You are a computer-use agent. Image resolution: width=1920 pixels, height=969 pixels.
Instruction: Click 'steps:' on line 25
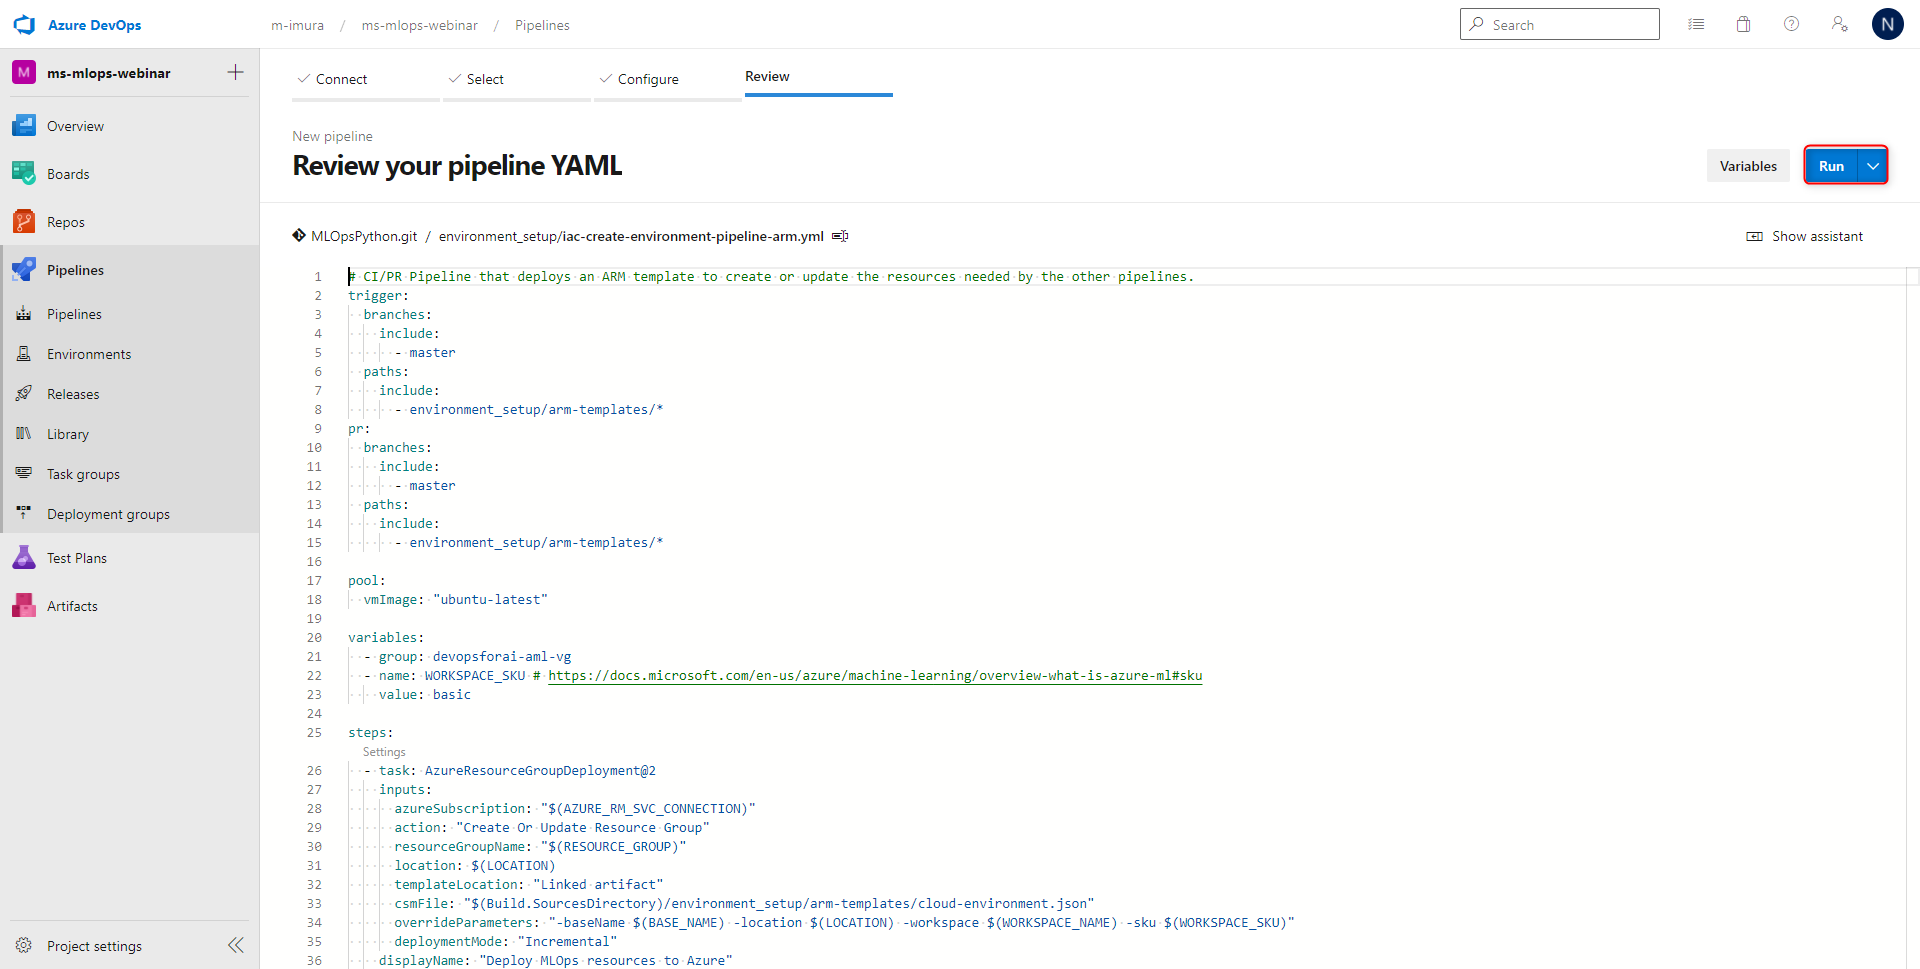[x=371, y=732]
